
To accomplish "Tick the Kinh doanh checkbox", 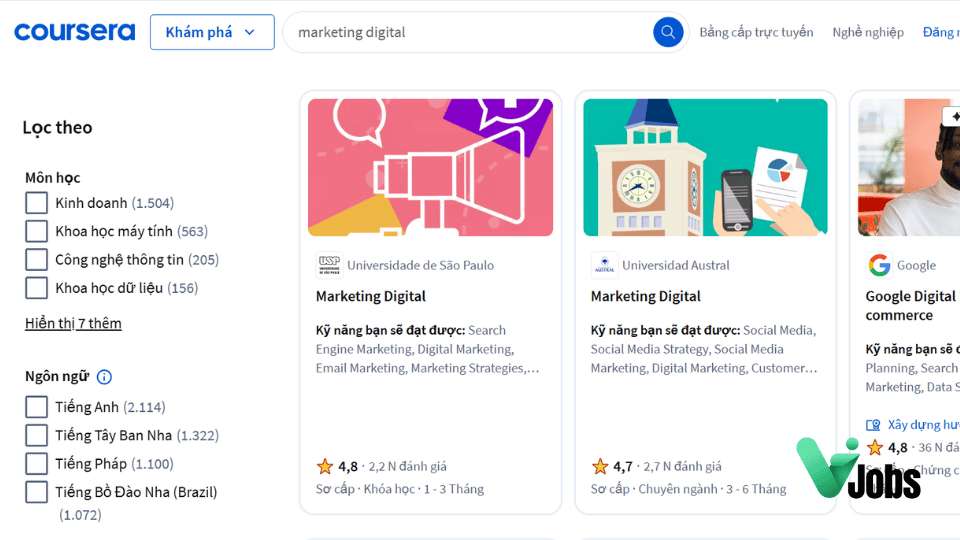I will 36,203.
